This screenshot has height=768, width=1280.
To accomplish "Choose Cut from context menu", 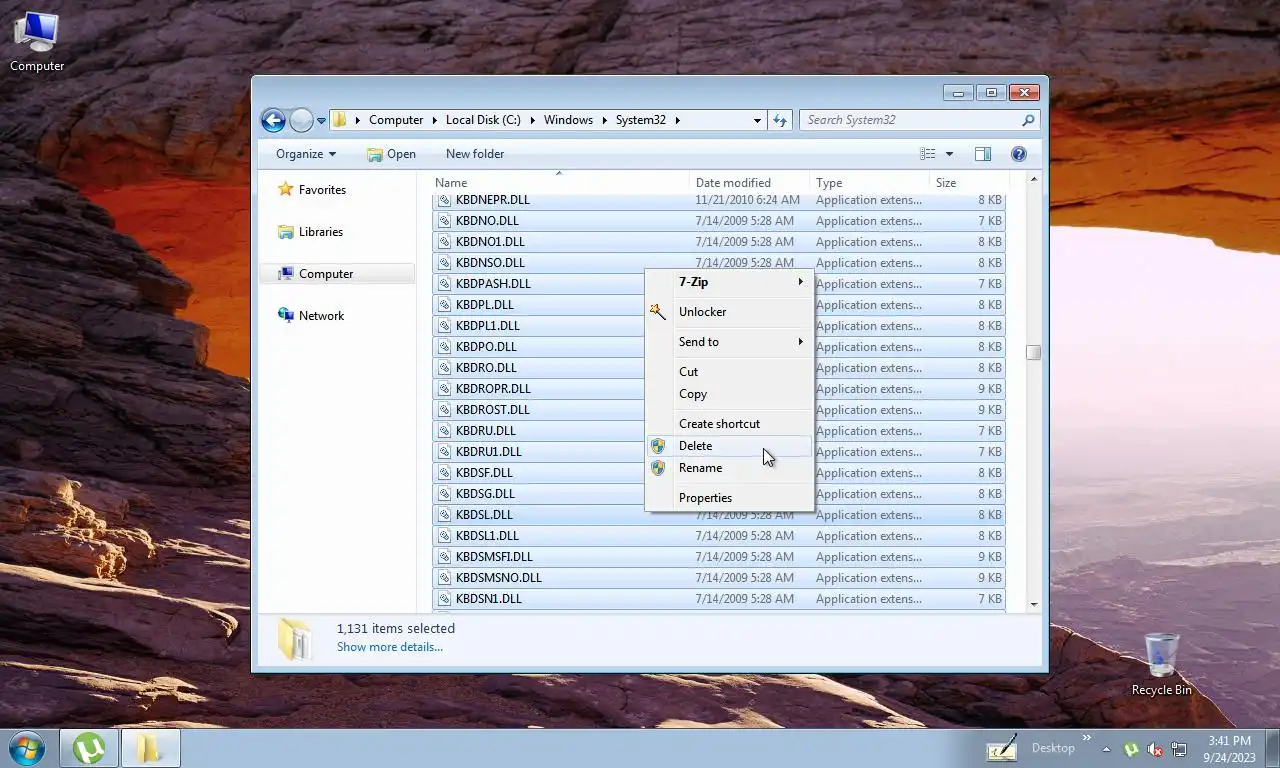I will [729, 372].
